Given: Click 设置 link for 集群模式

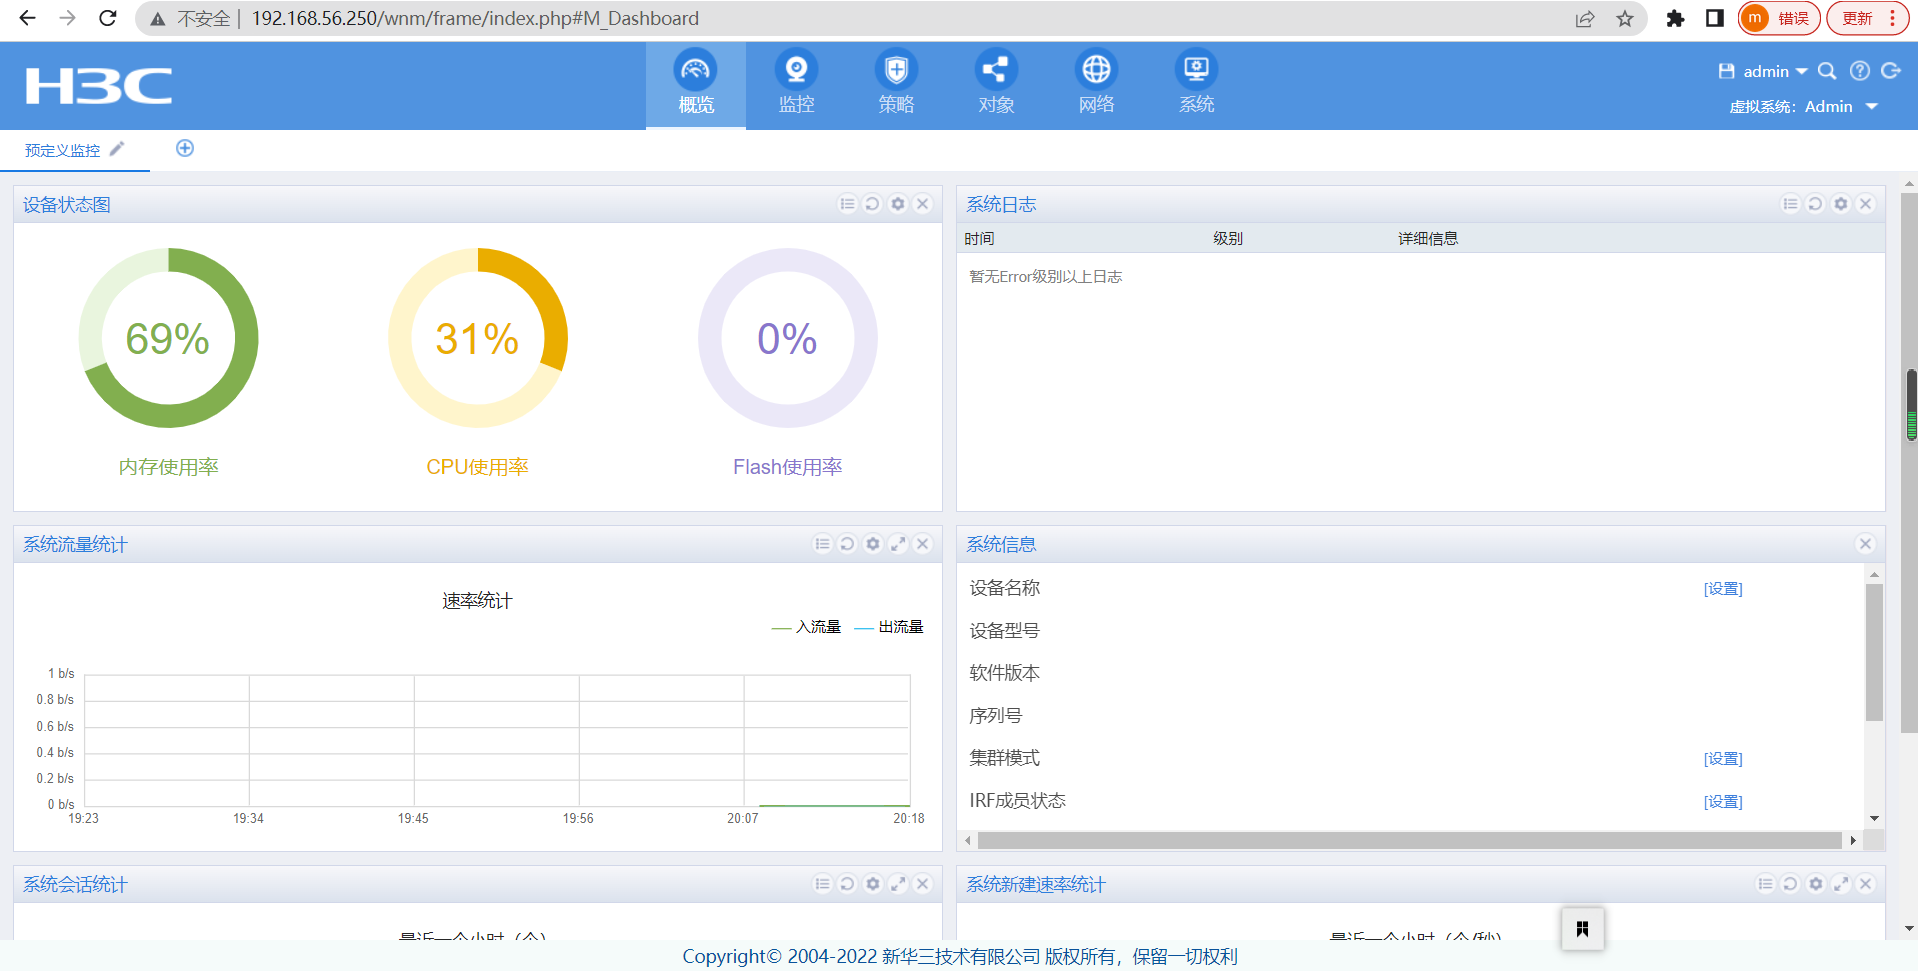Looking at the screenshot, I should [1723, 759].
